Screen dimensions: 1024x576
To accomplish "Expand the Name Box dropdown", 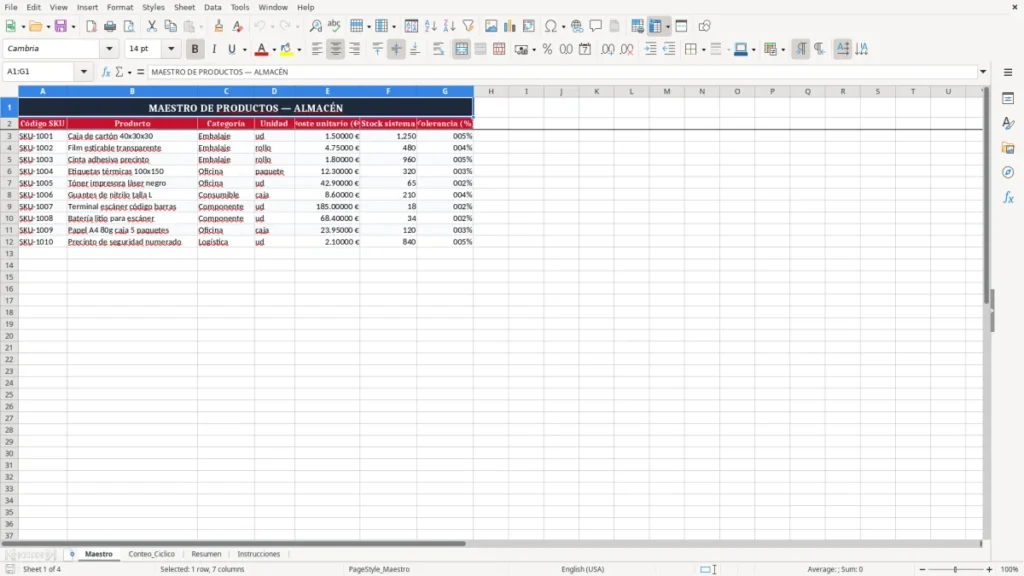I will [84, 72].
